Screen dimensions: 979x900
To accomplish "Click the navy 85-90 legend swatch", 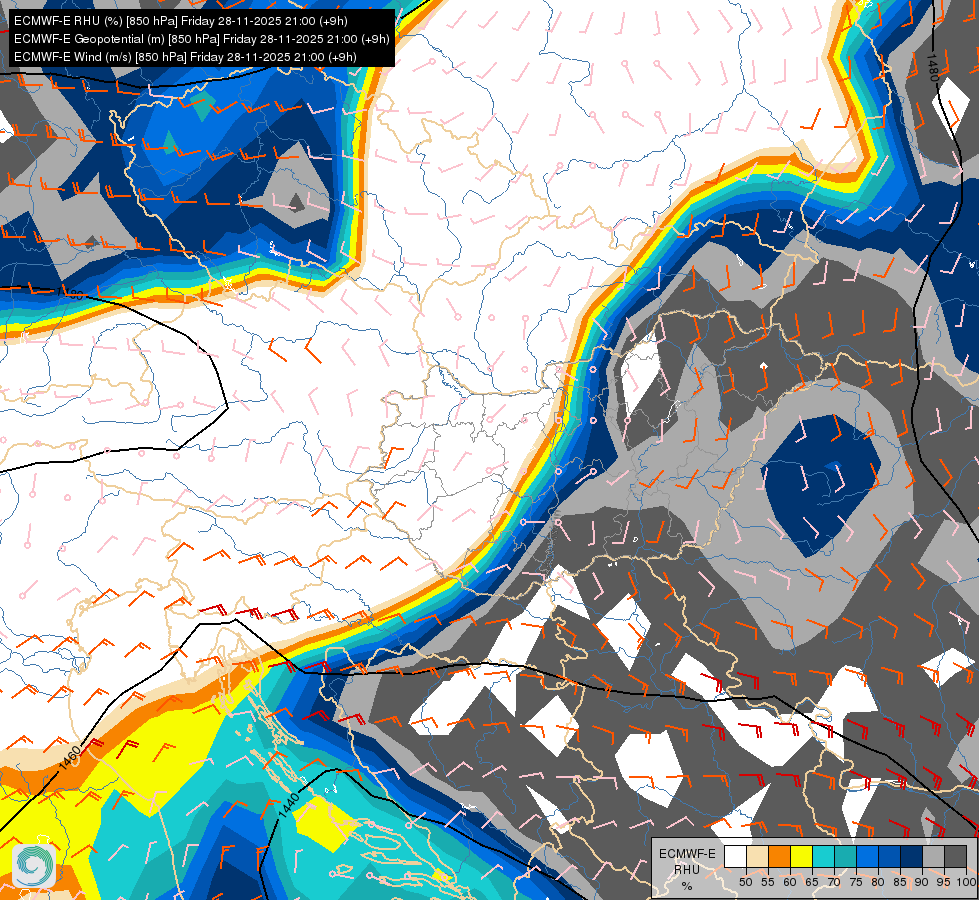I will point(912,856).
